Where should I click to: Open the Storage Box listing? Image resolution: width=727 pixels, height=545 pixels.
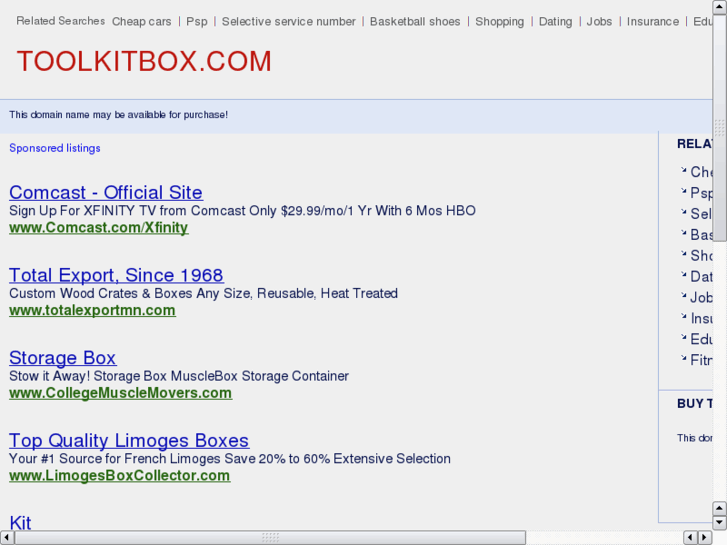tap(63, 358)
